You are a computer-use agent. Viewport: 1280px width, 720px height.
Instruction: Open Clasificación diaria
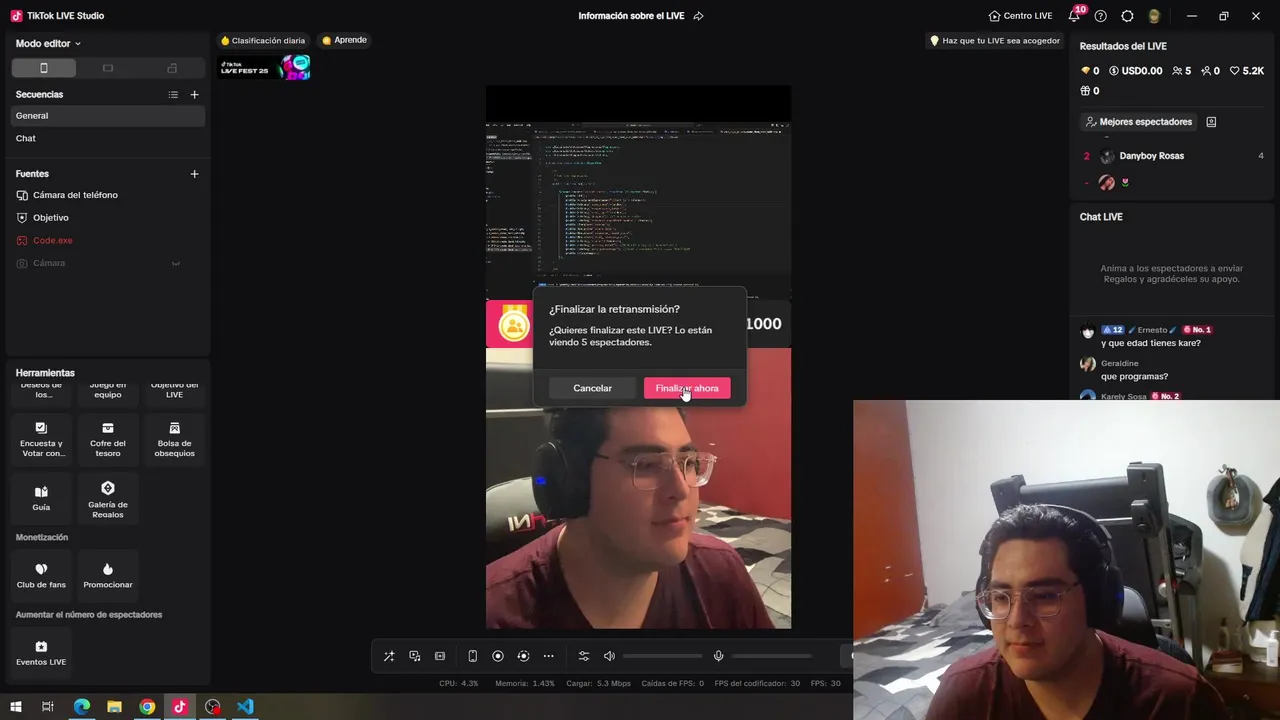(x=262, y=41)
